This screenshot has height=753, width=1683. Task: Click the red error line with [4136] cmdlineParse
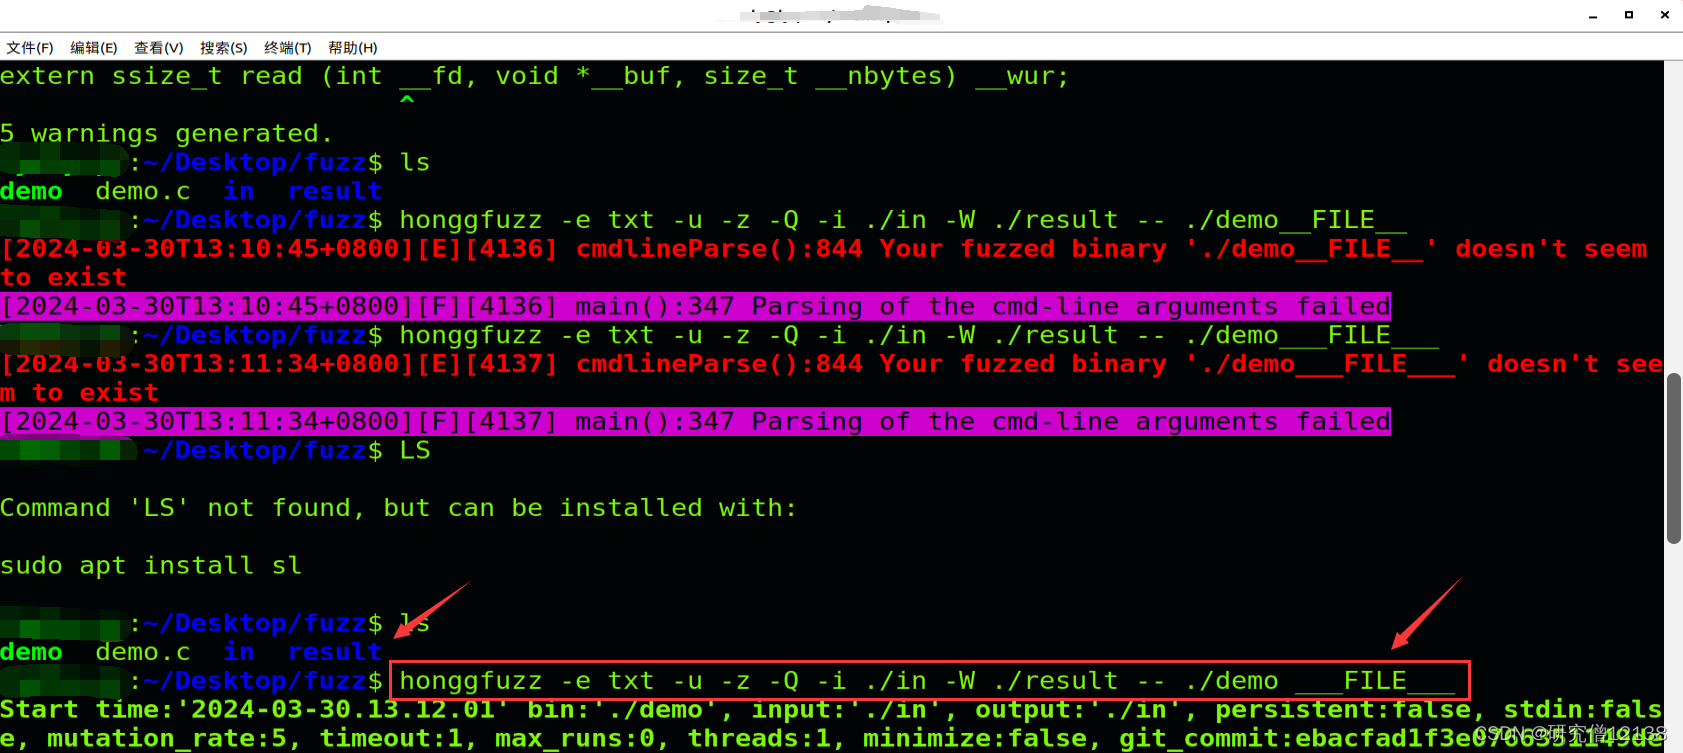pos(824,249)
